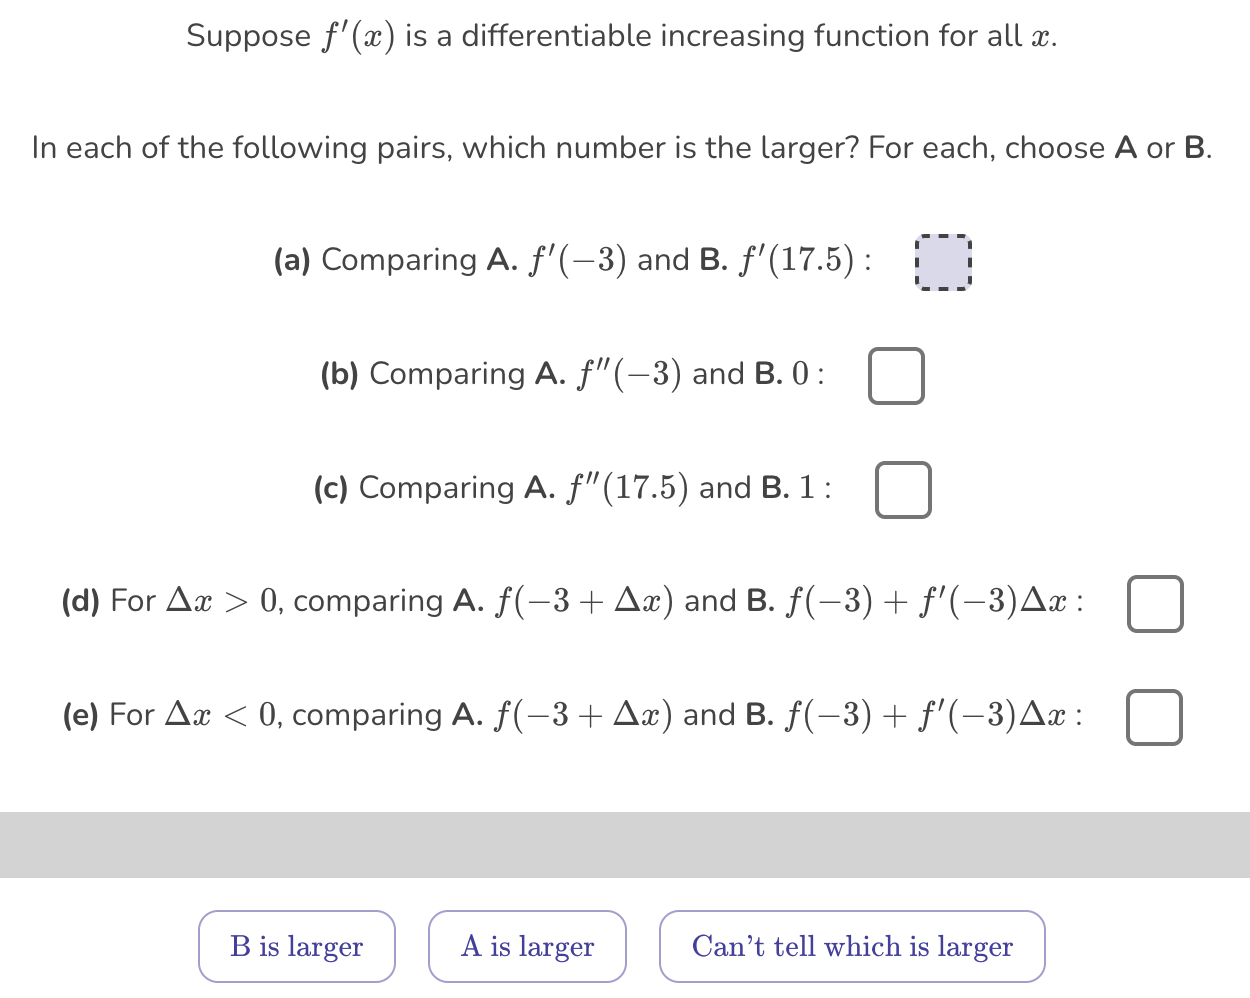Pick the uncertainty option at the bottom

tap(852, 946)
